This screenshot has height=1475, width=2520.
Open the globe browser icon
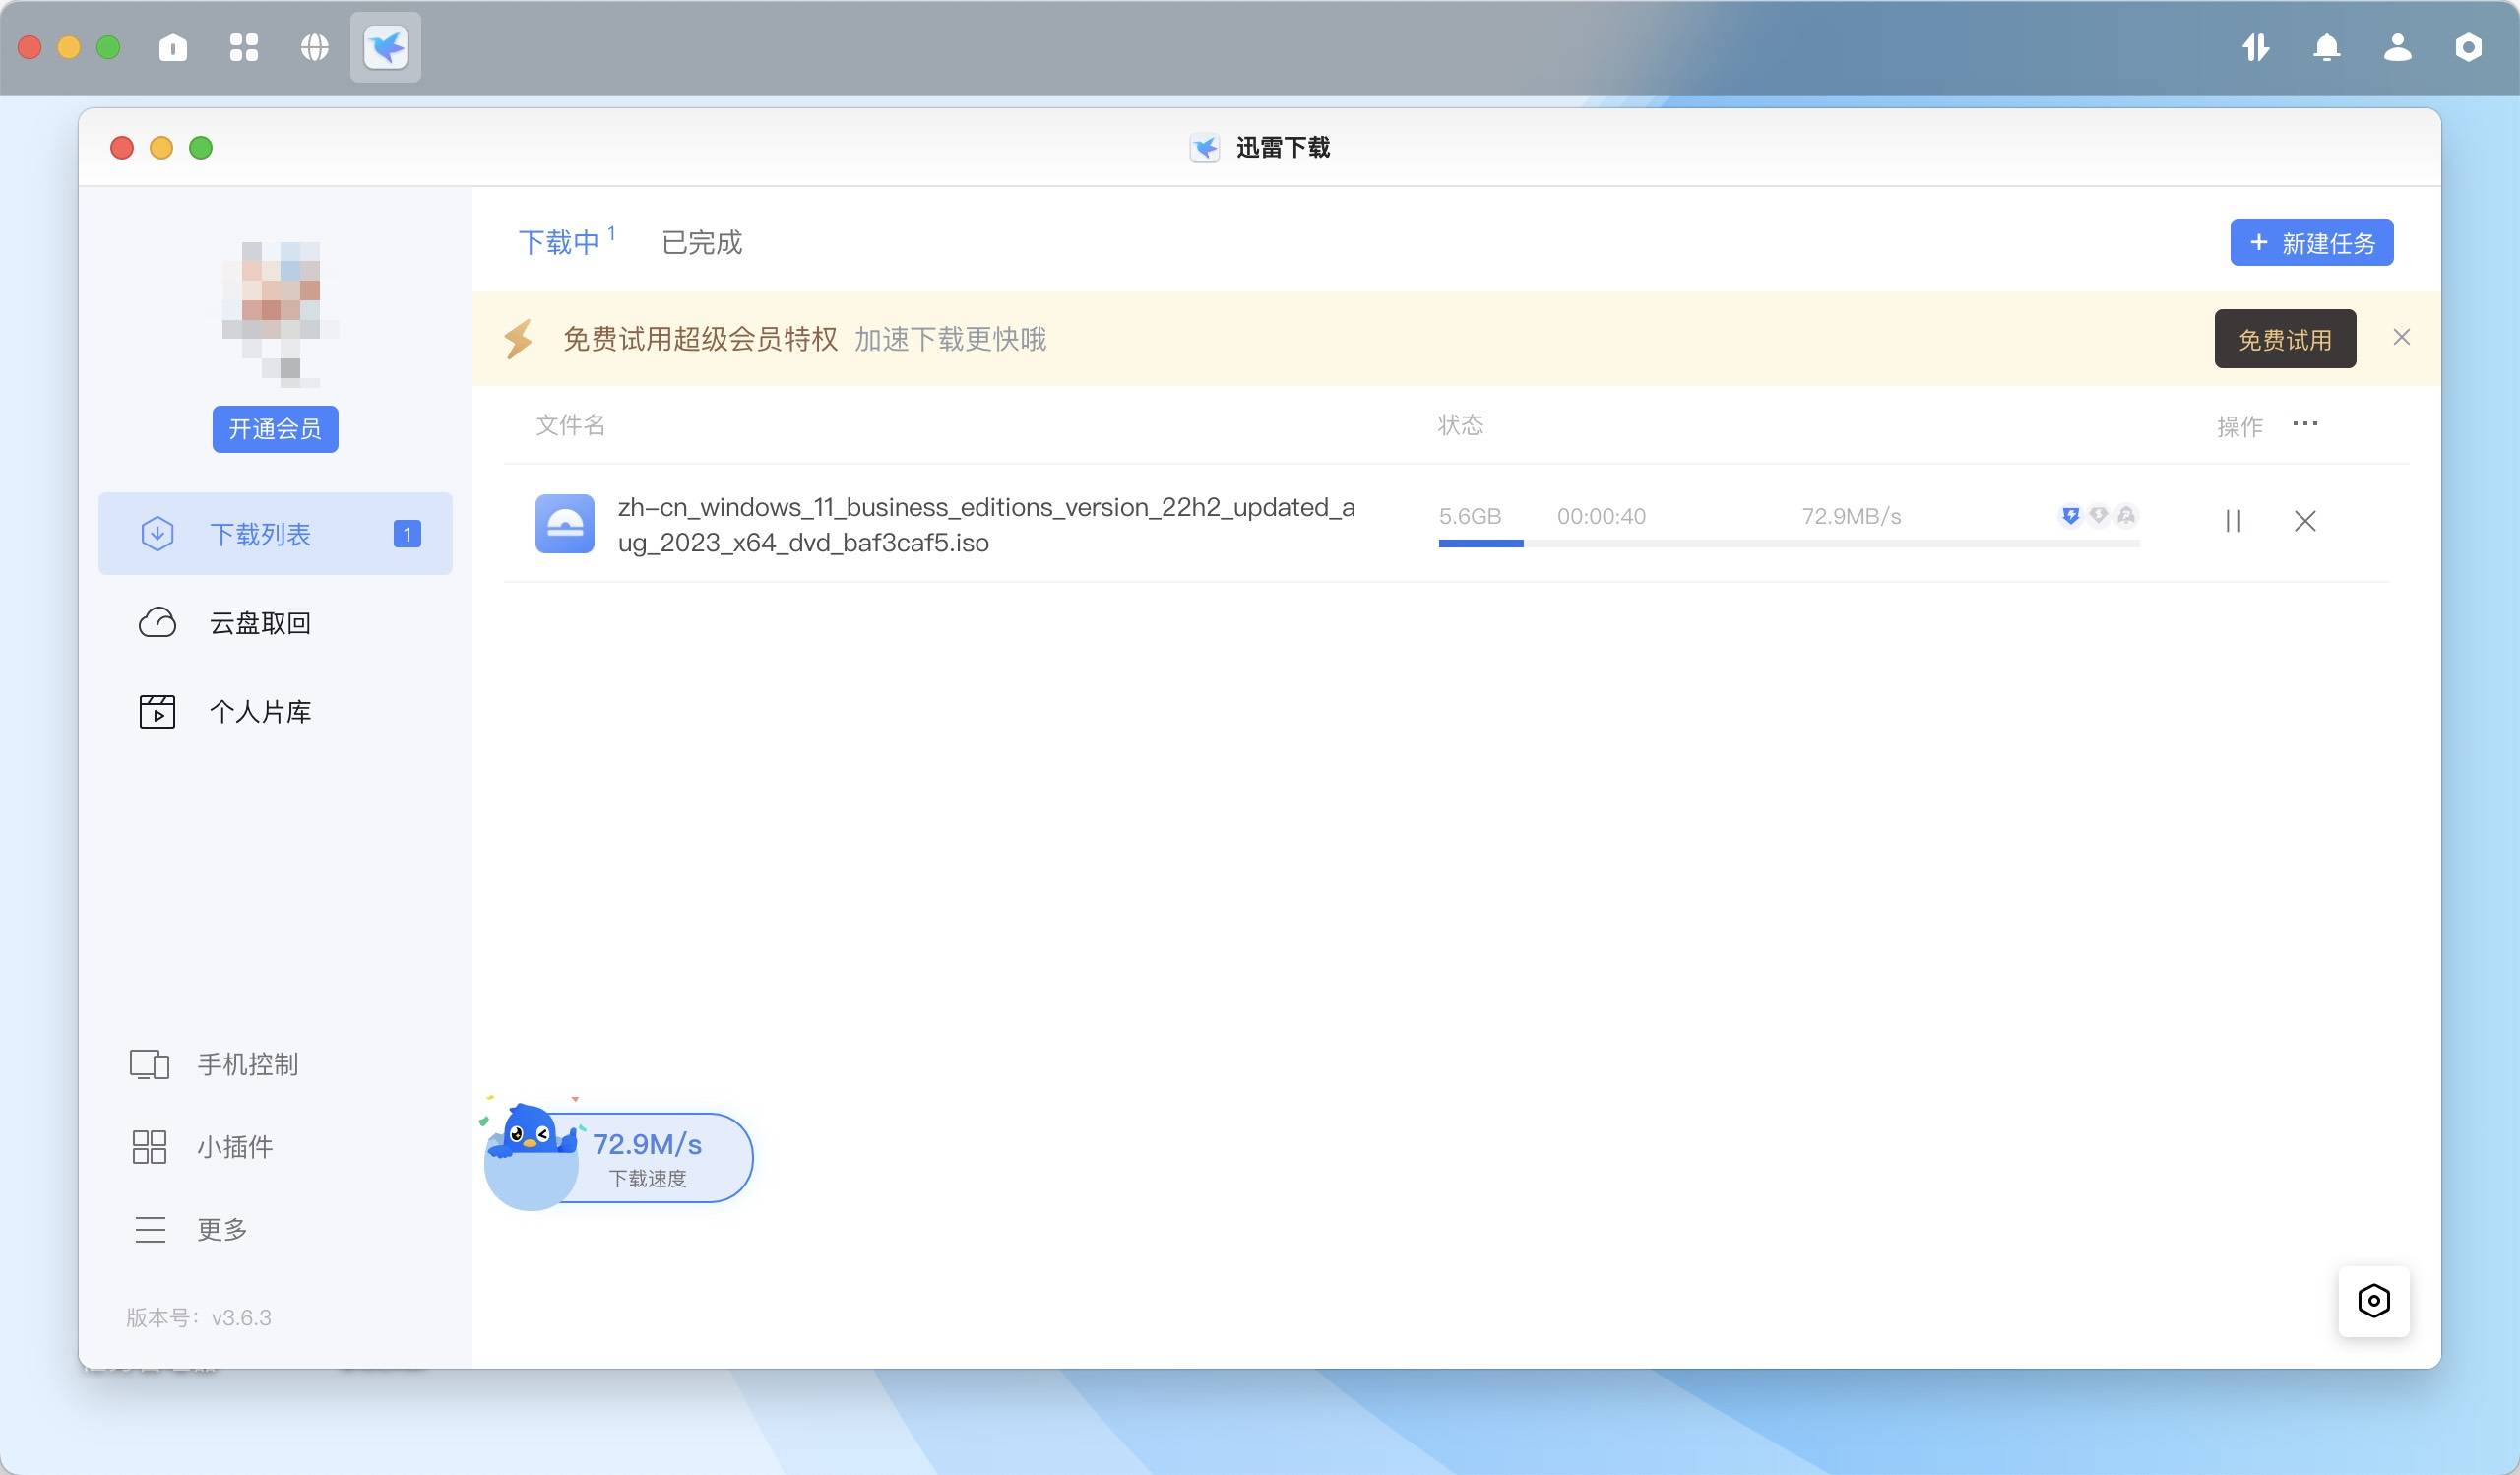coord(315,47)
